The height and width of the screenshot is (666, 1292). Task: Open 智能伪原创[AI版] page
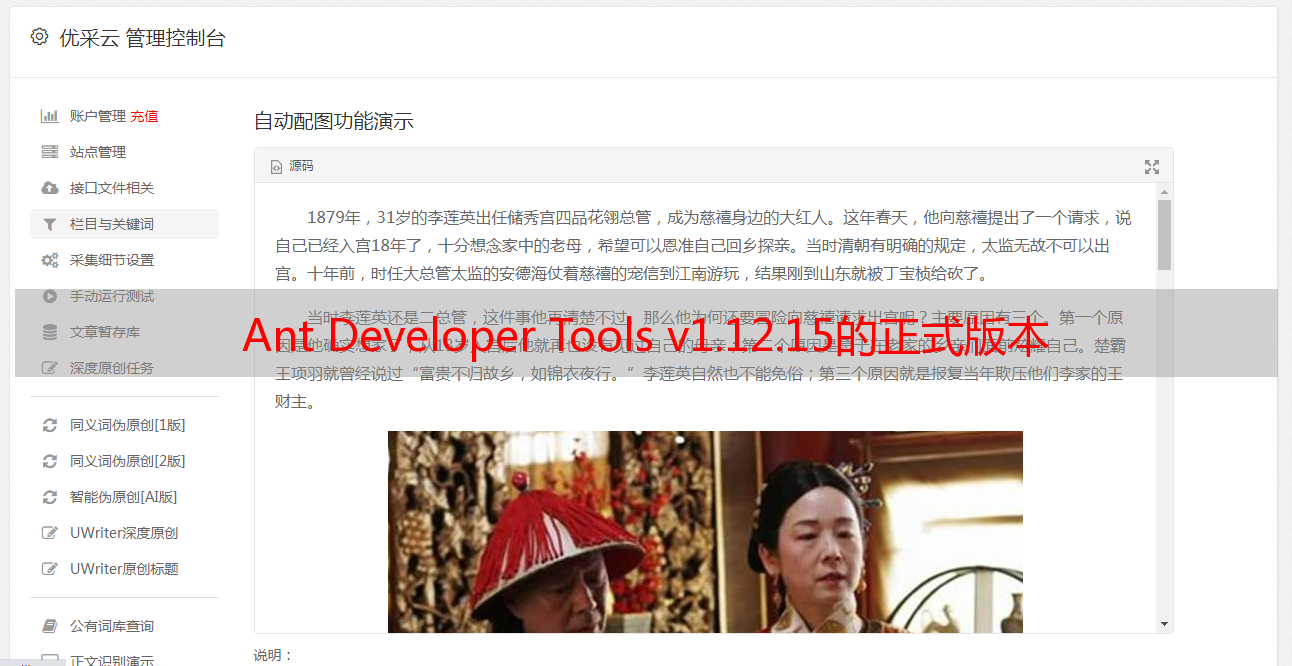123,497
